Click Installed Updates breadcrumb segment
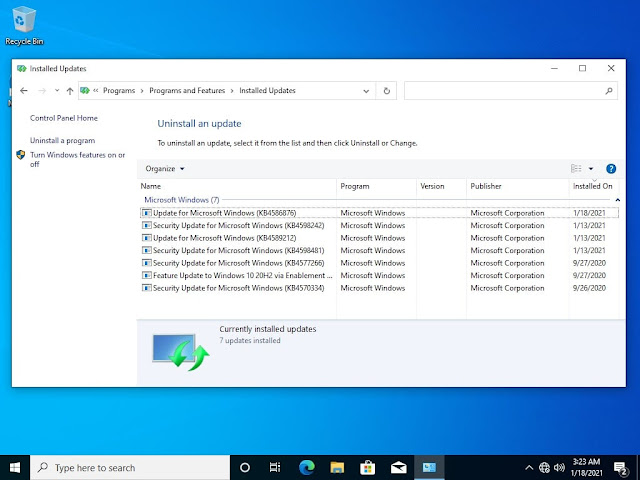 (x=267, y=91)
